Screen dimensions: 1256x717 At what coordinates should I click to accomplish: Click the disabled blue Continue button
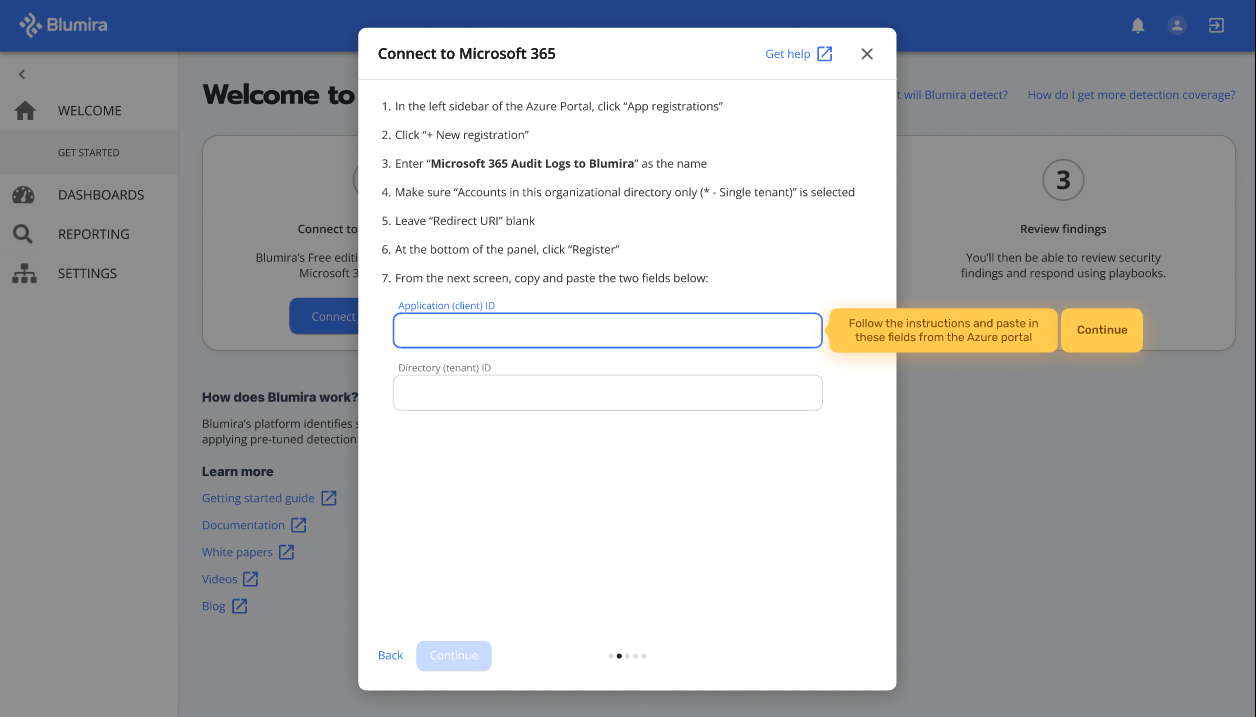click(x=454, y=656)
